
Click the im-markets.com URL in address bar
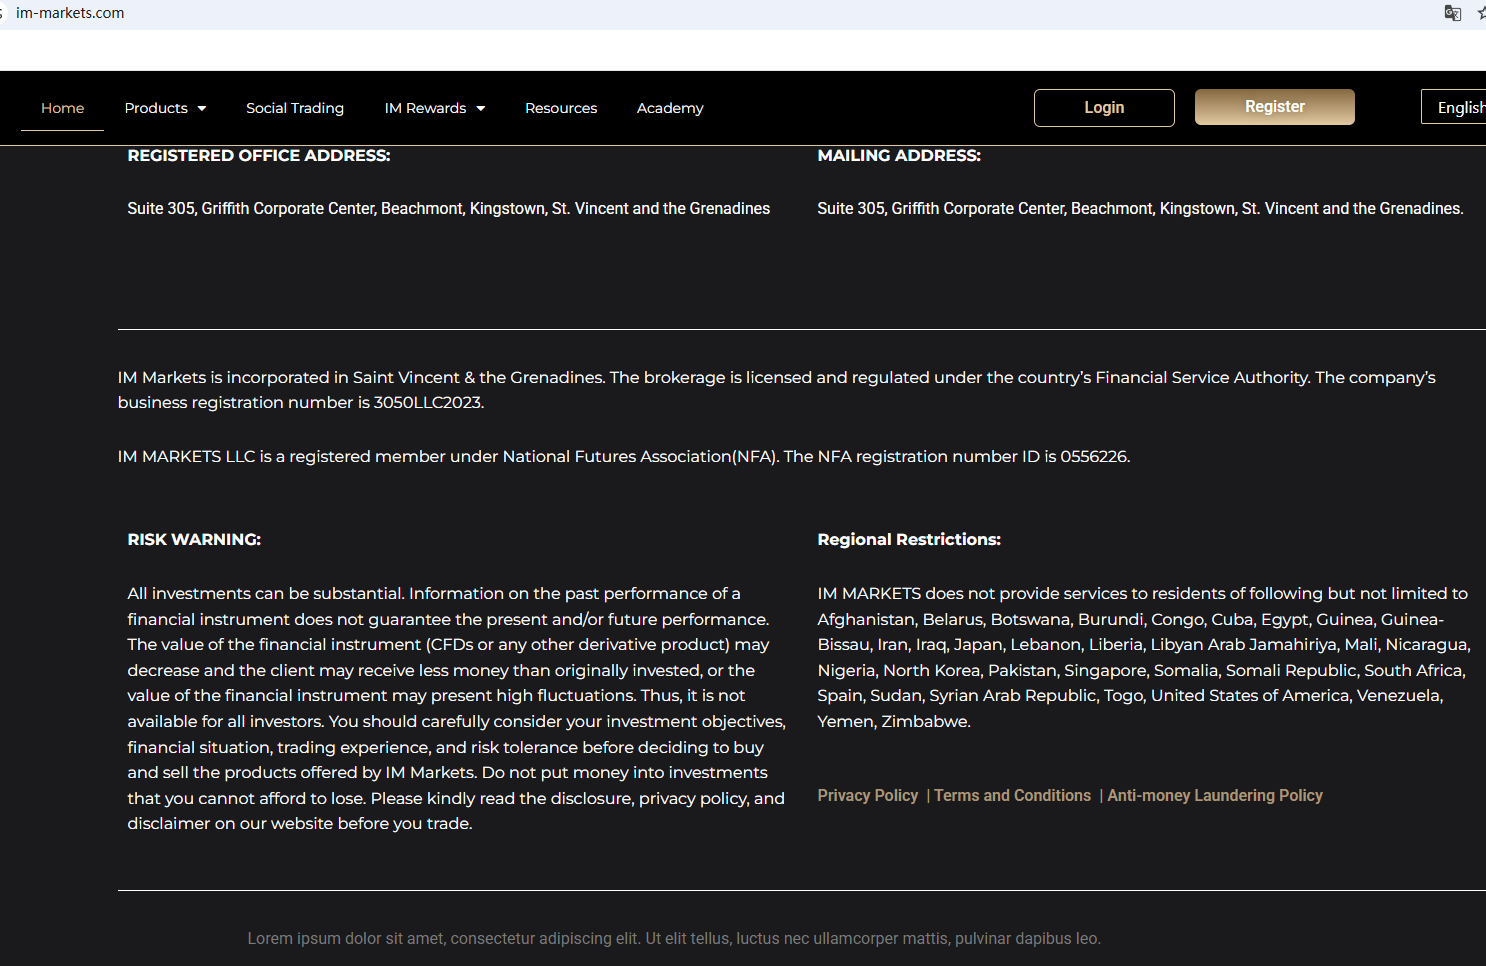[x=70, y=13]
